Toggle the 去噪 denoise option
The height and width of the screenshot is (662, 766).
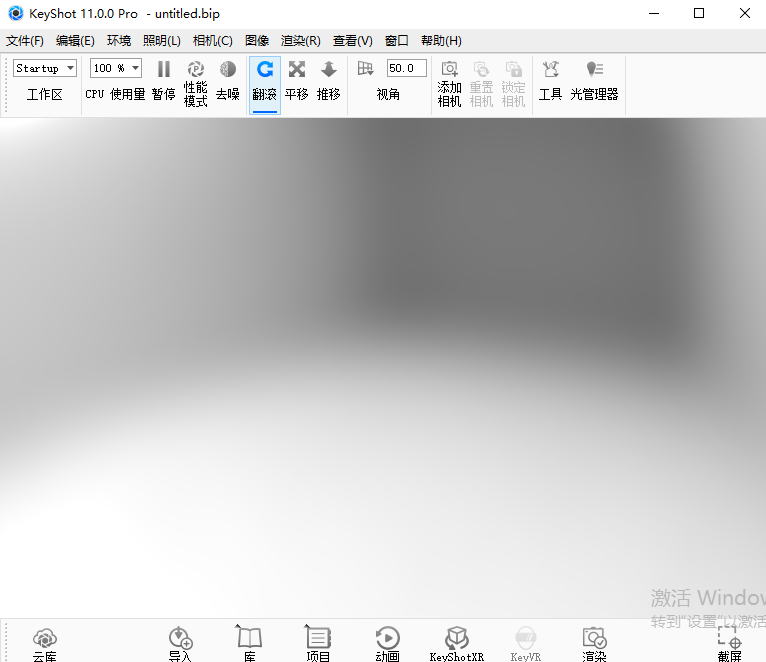pyautogui.click(x=228, y=81)
